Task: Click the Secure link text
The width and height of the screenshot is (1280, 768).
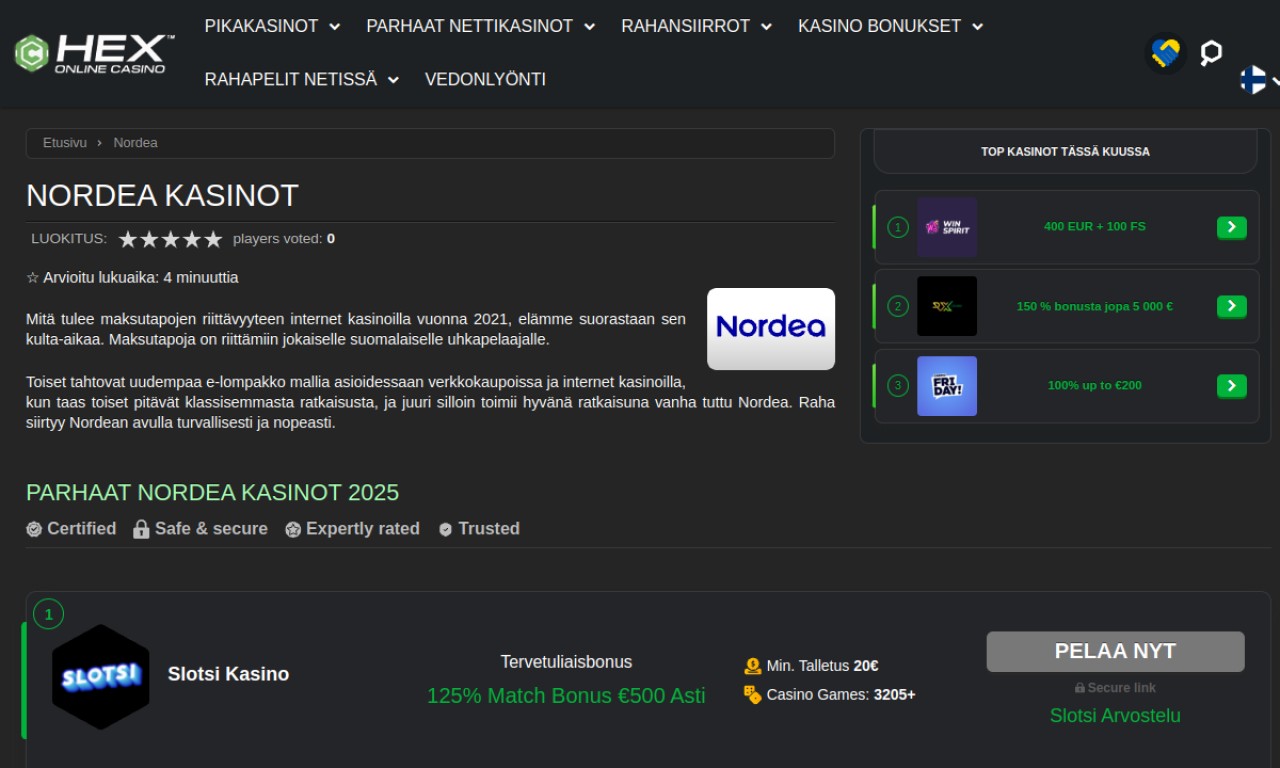Action: pos(1122,688)
